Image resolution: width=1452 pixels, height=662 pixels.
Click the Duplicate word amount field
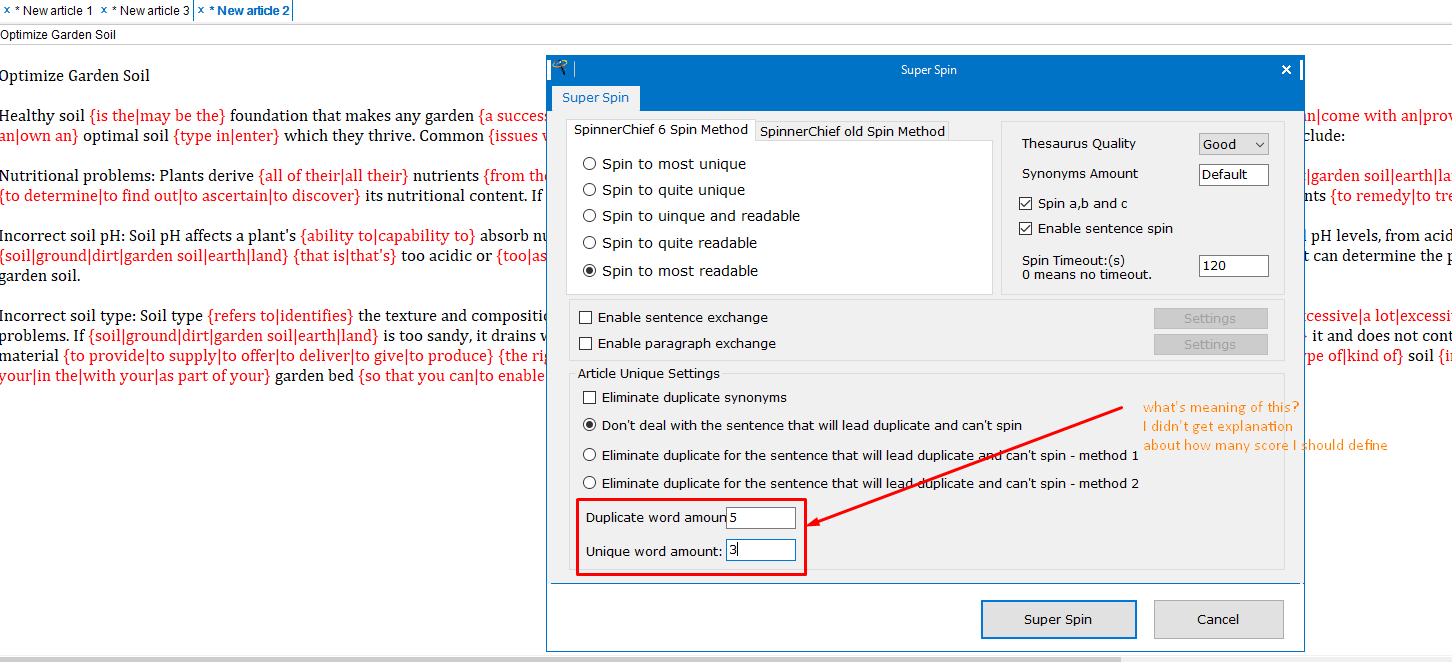pyautogui.click(x=762, y=517)
